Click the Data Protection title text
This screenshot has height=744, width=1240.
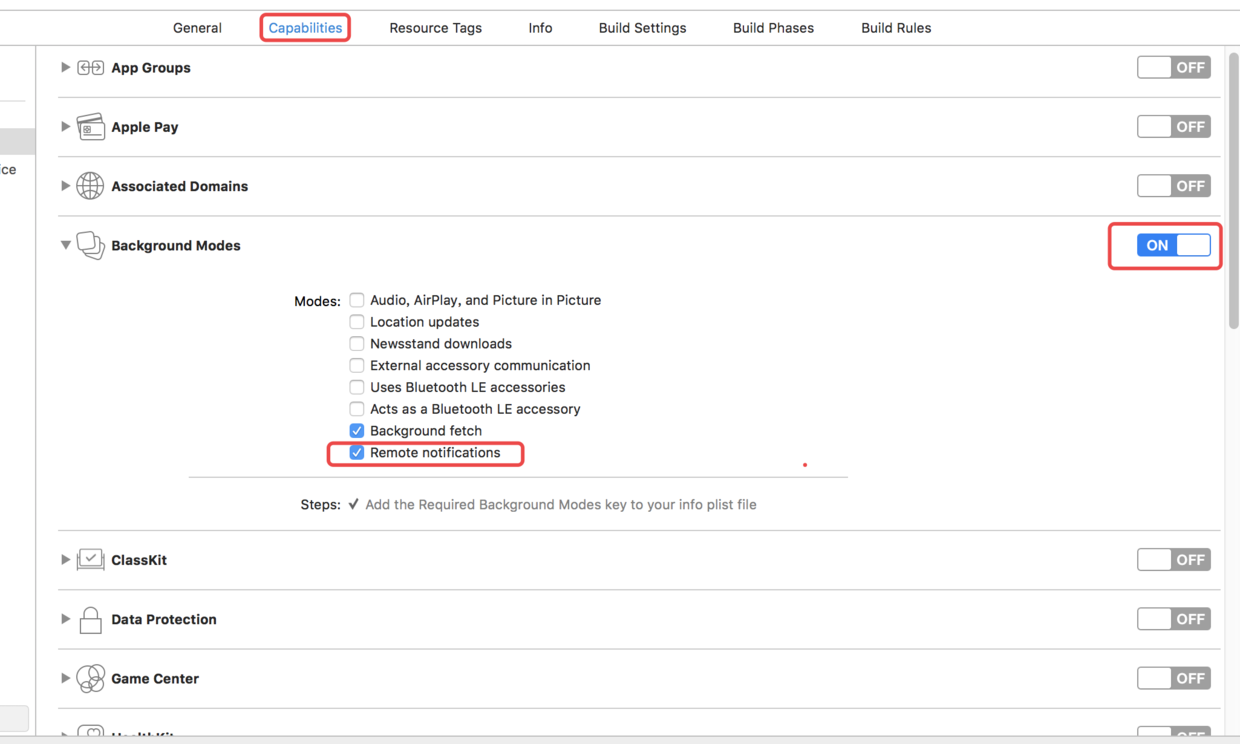[164, 619]
